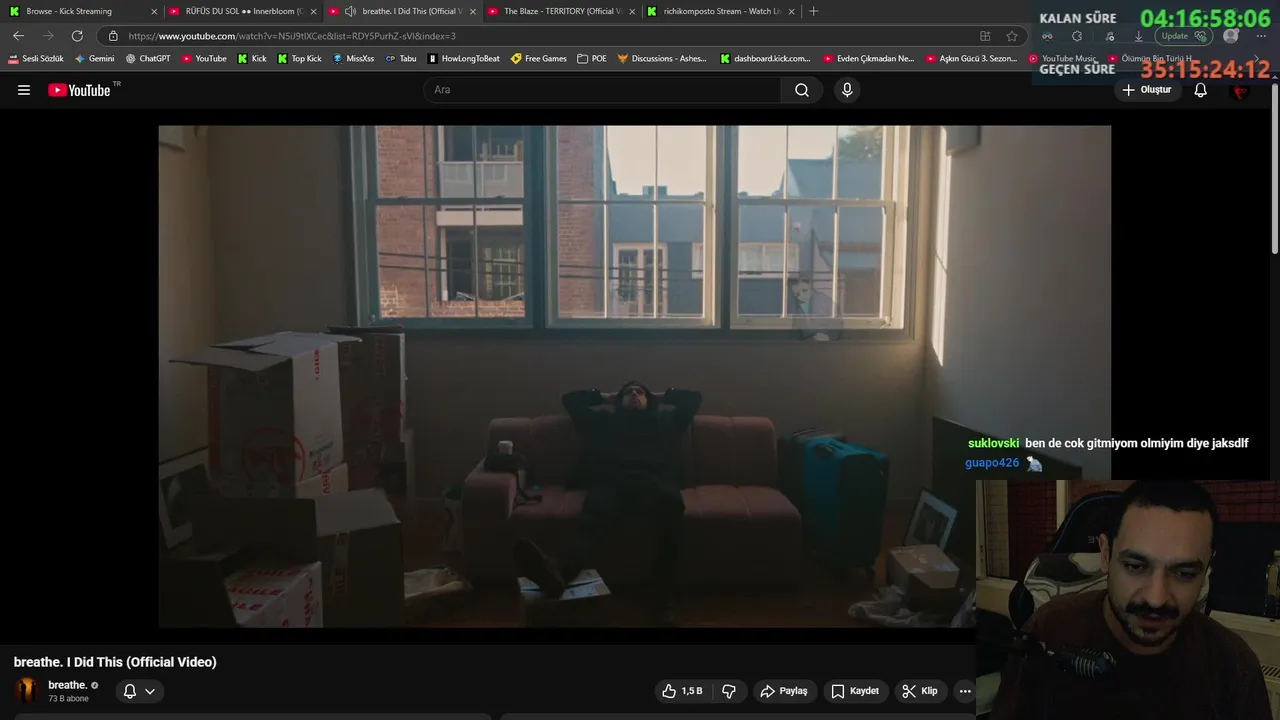1280x720 pixels.
Task: Close The Blaze - TERRITORY tab
Action: [632, 11]
